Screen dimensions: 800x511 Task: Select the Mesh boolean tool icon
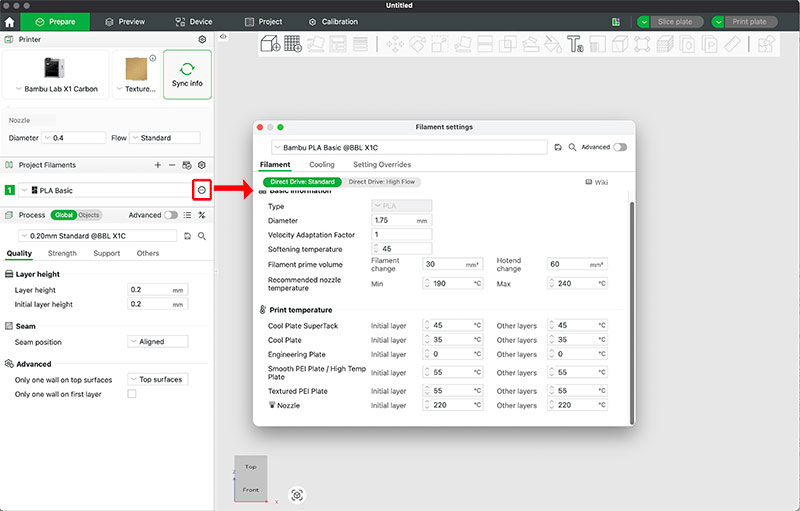coord(508,44)
